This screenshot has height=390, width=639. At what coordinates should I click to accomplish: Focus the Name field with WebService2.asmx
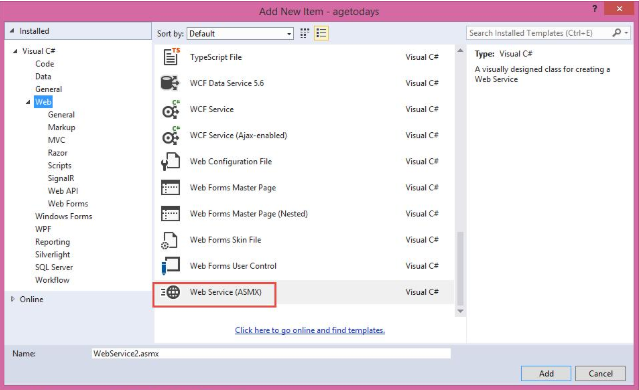[x=271, y=353]
